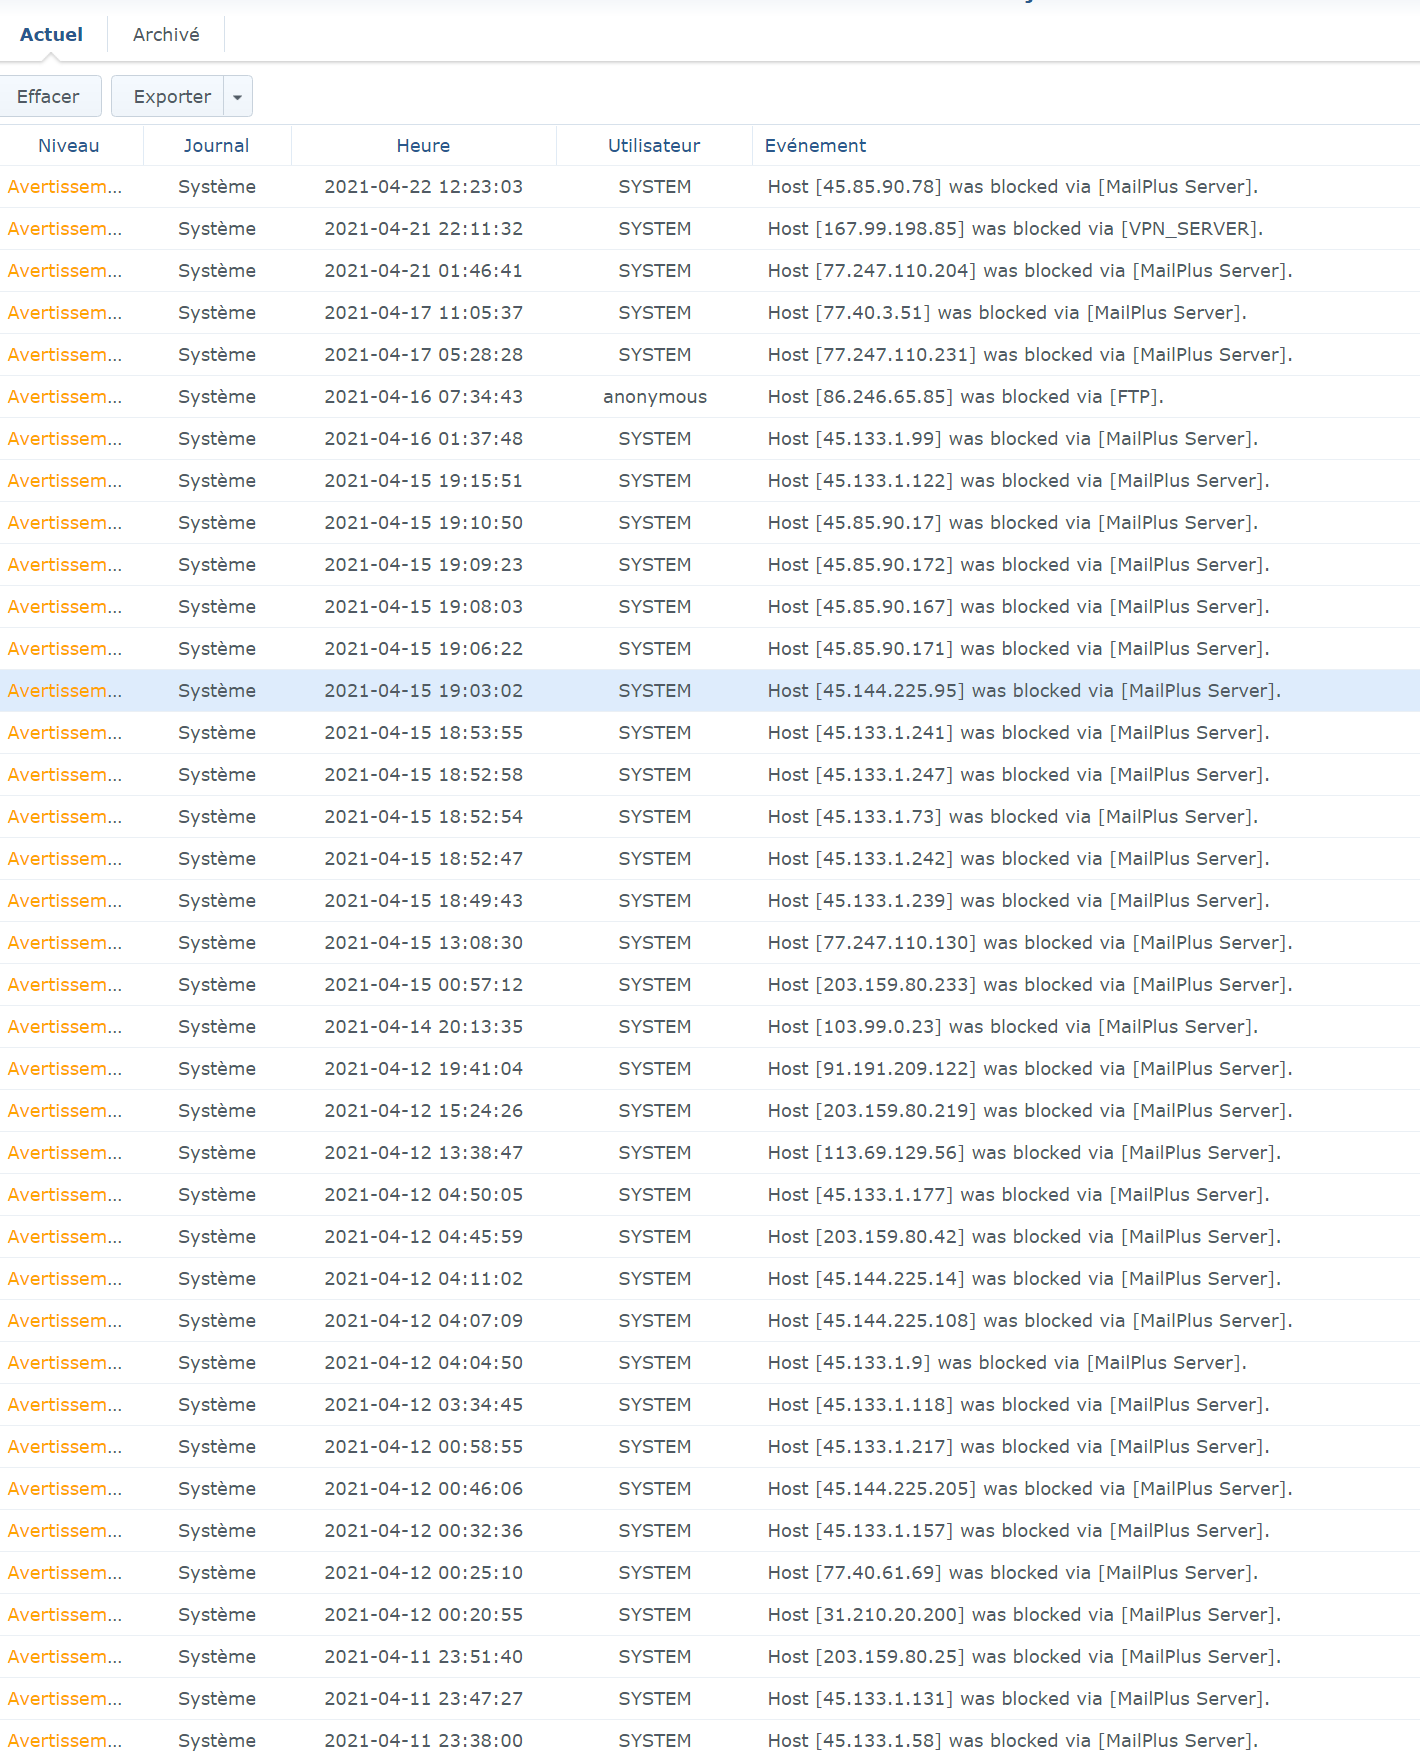Screen dimensions: 1420x1758
Task: Select the row for host 45.133.1.177
Action: [x=710, y=1195]
